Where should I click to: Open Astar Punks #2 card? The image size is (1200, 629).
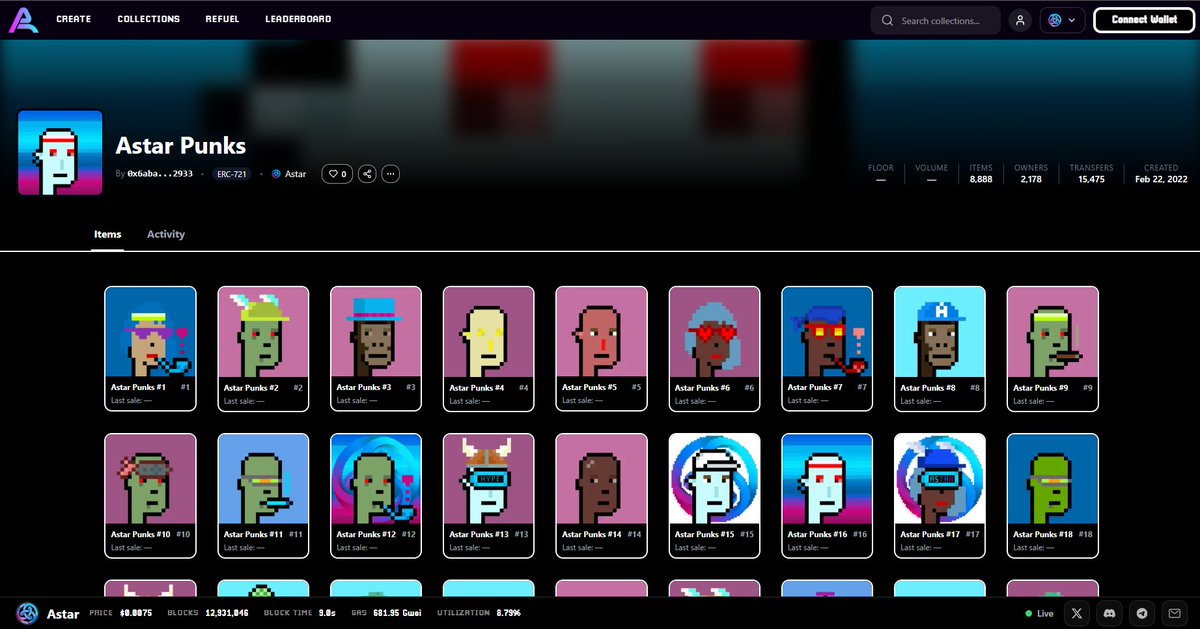pos(263,349)
